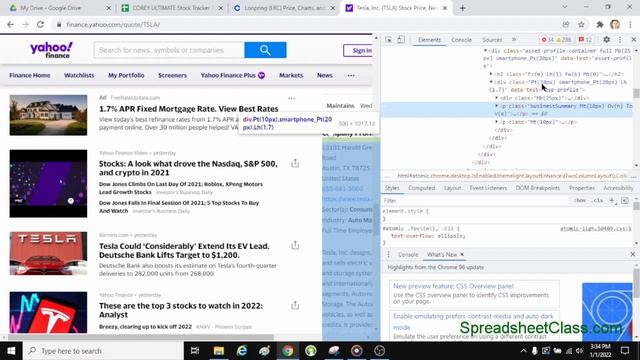Open DevTools settings gear

(x=607, y=40)
